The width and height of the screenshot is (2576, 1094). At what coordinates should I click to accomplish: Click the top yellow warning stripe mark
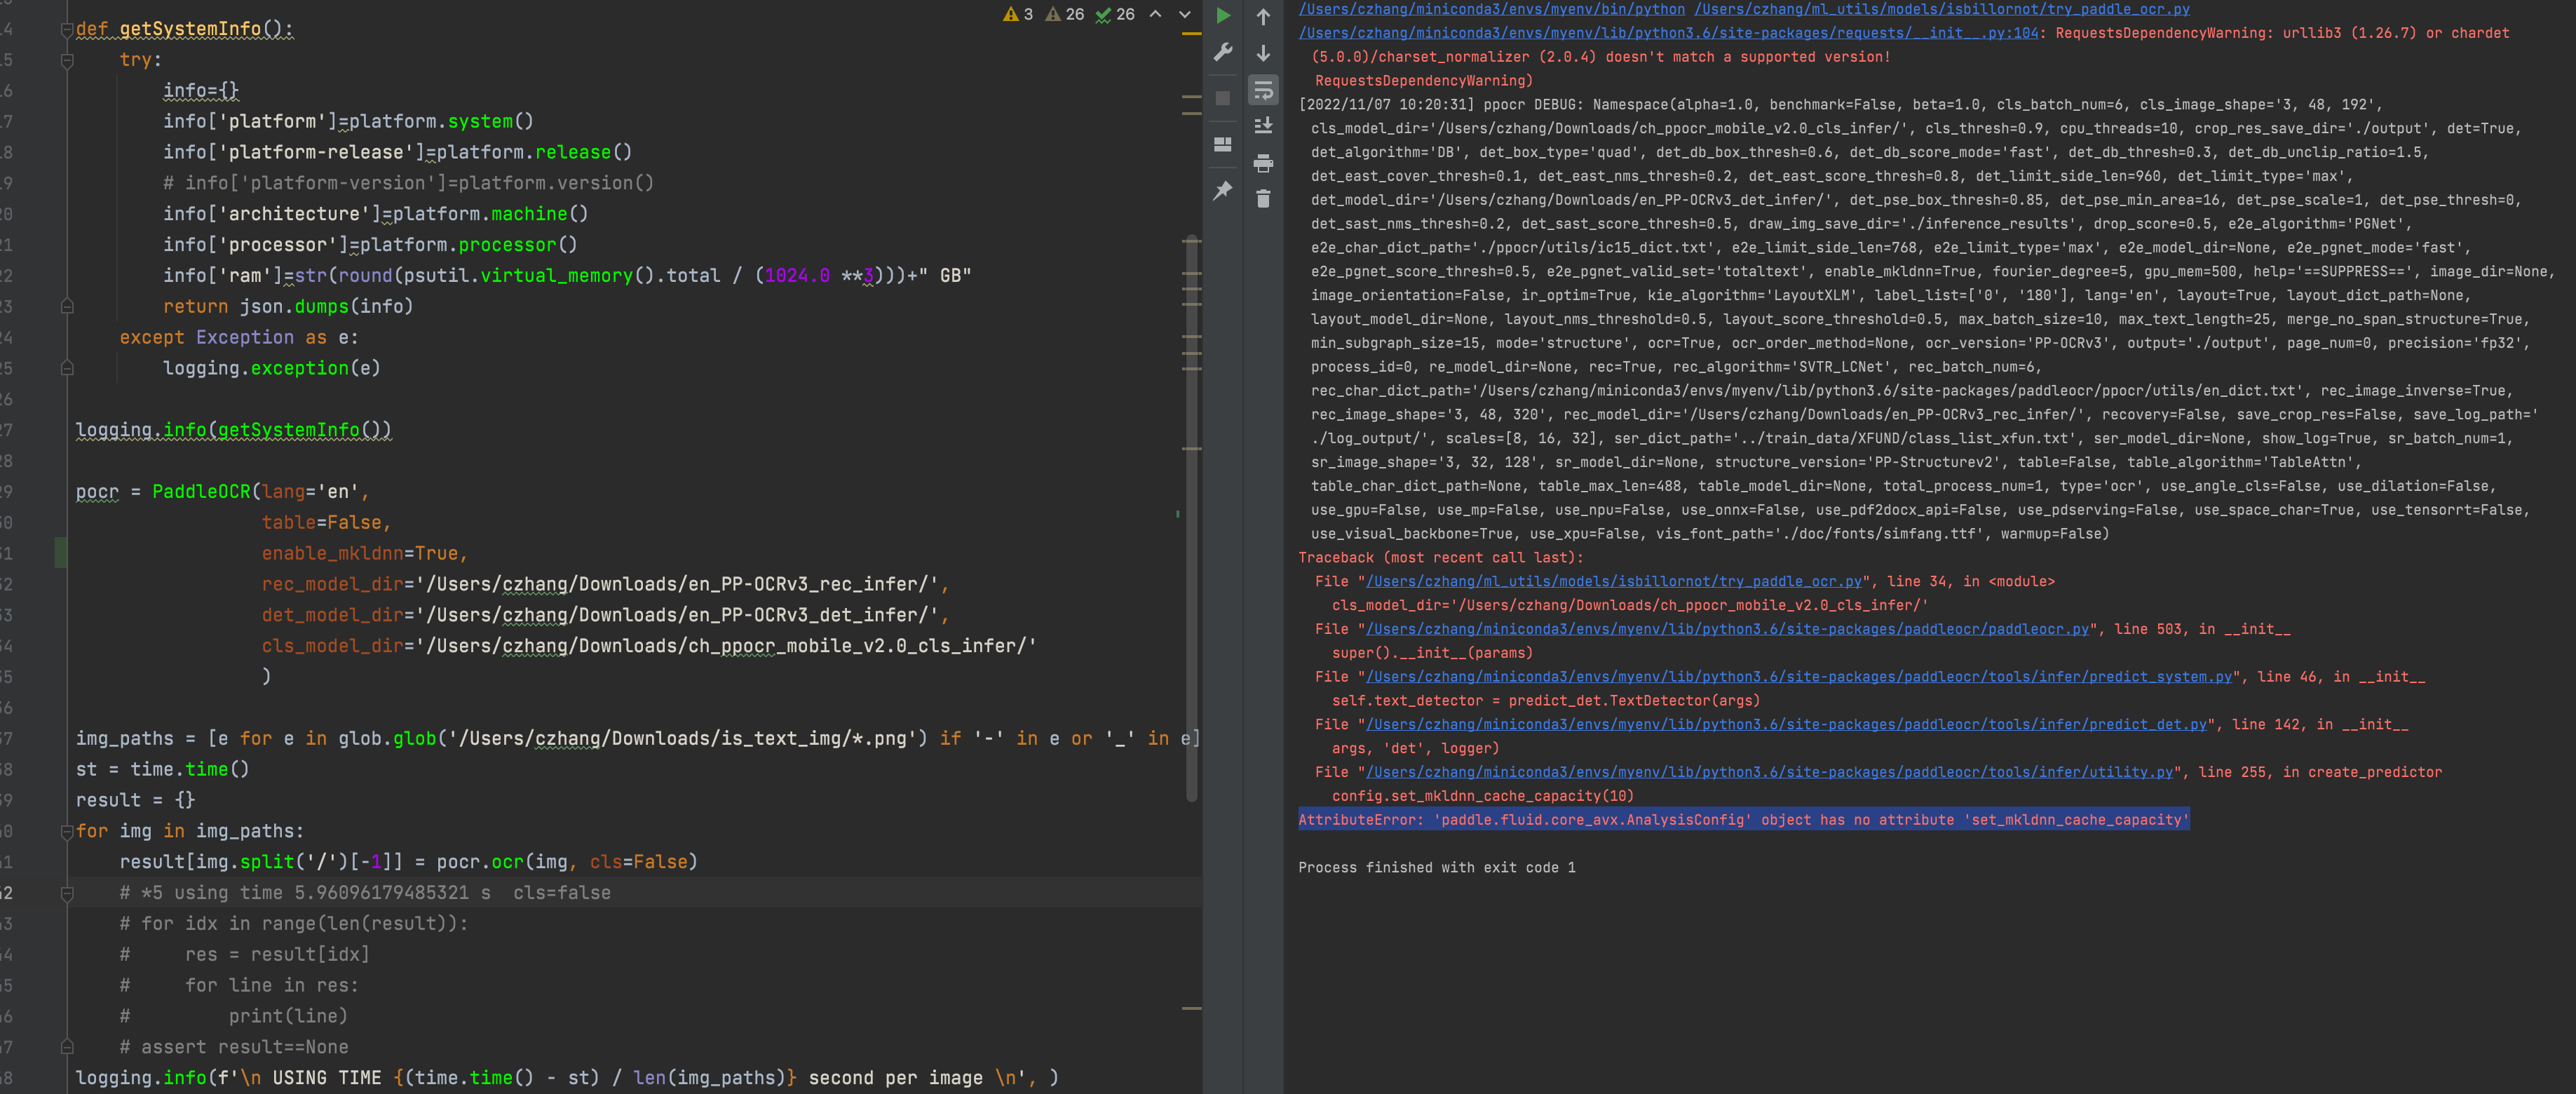point(1191,34)
